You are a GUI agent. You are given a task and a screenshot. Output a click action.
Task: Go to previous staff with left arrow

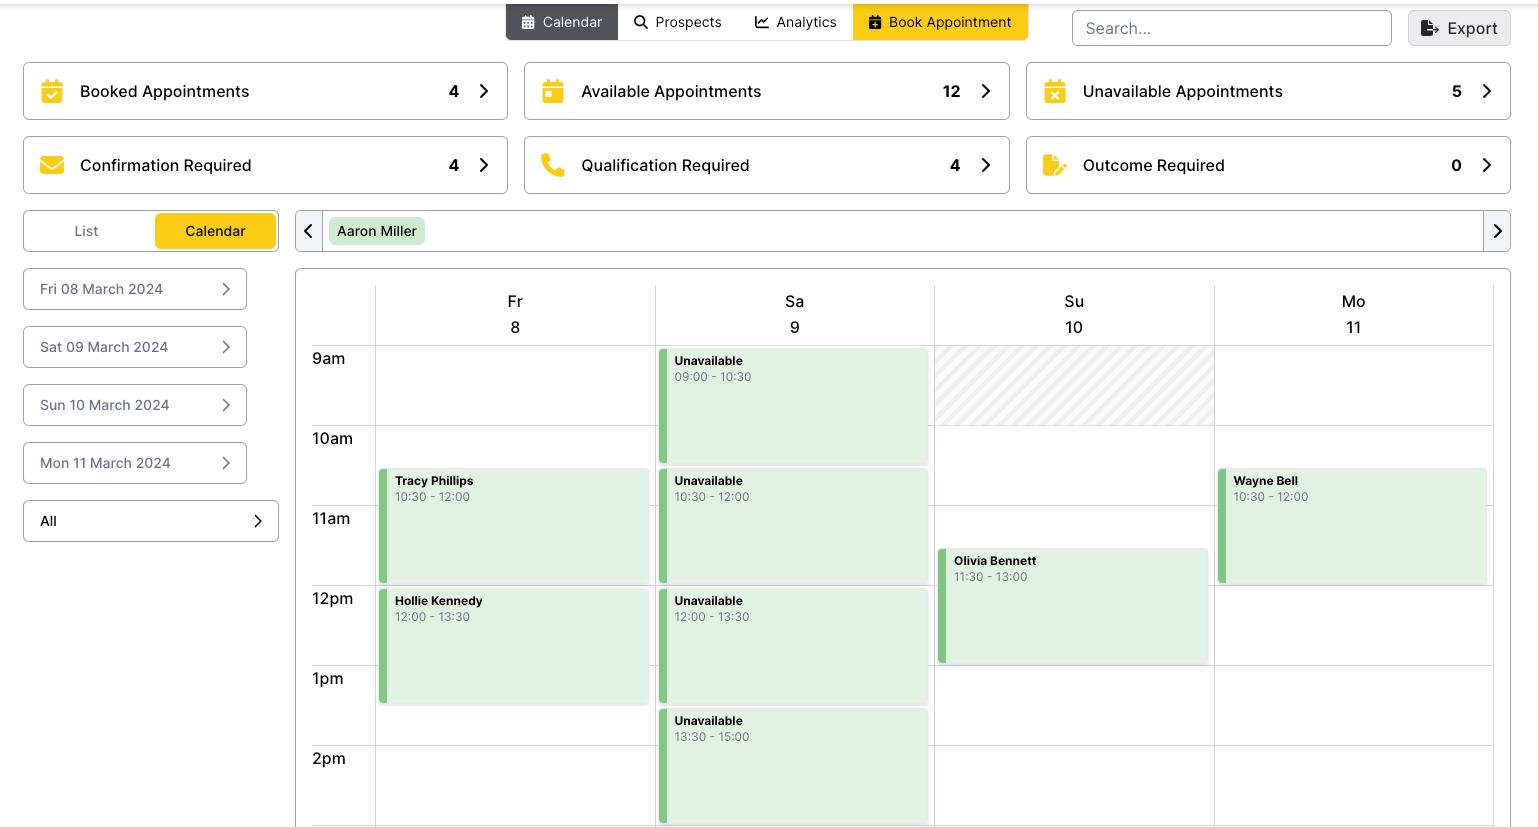[309, 231]
